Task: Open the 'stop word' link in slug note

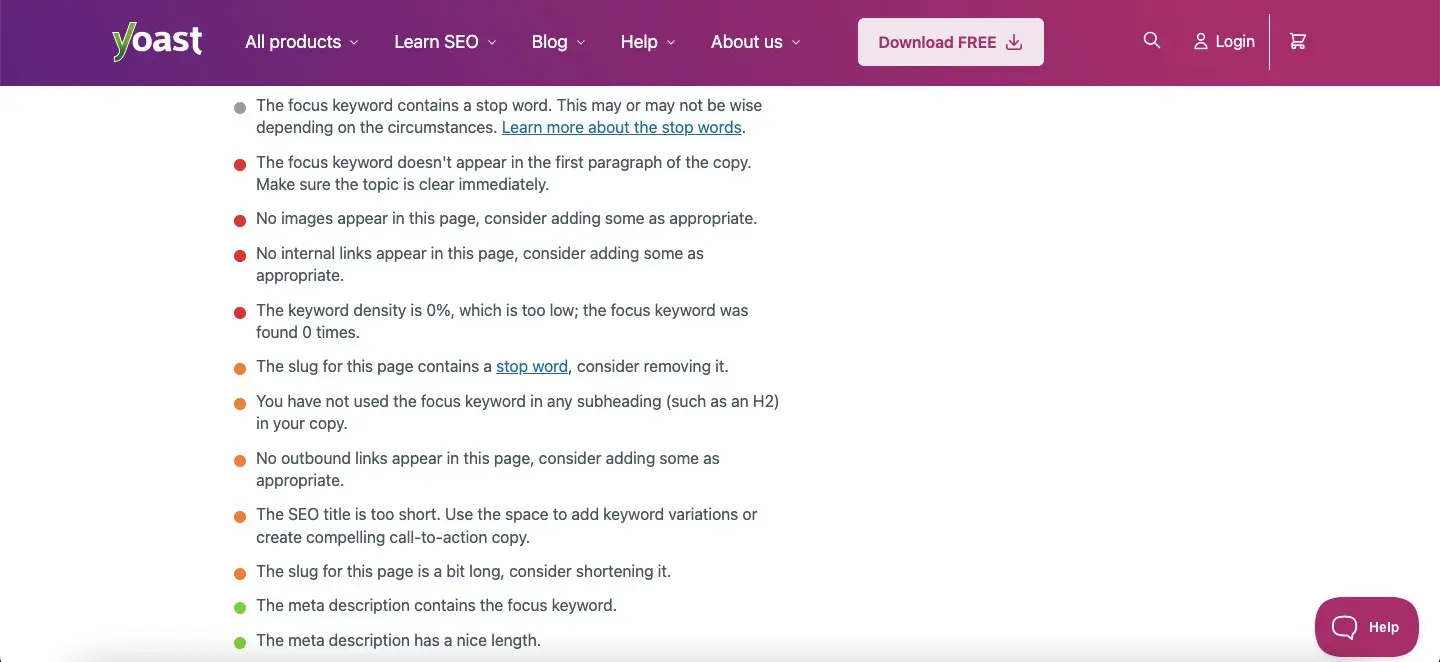Action: coord(532,366)
